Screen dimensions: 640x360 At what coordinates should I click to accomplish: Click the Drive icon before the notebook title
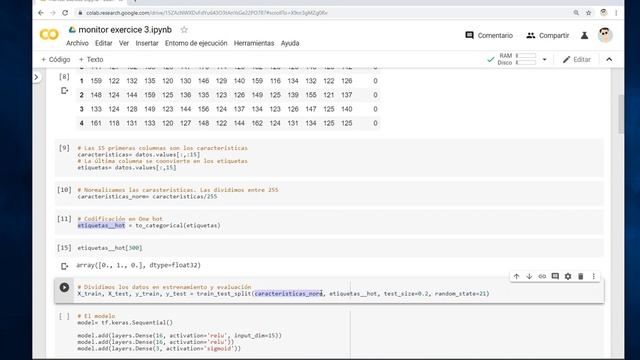click(x=72, y=30)
